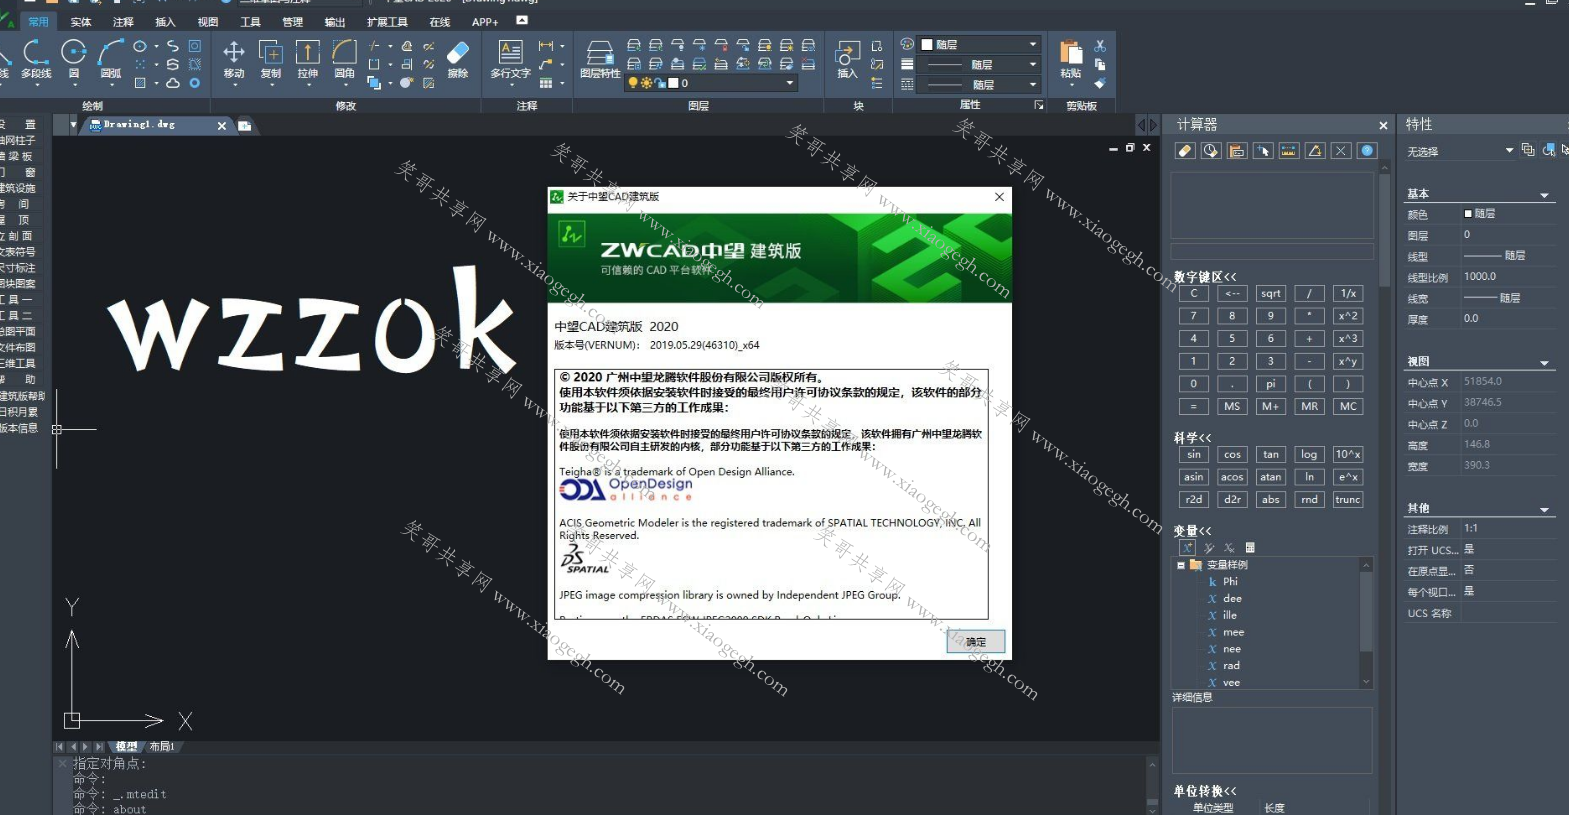Viewport: 1569px width, 815px height.
Task: Click the calculator icon in 变量 toolbar
Action: pyautogui.click(x=1250, y=548)
